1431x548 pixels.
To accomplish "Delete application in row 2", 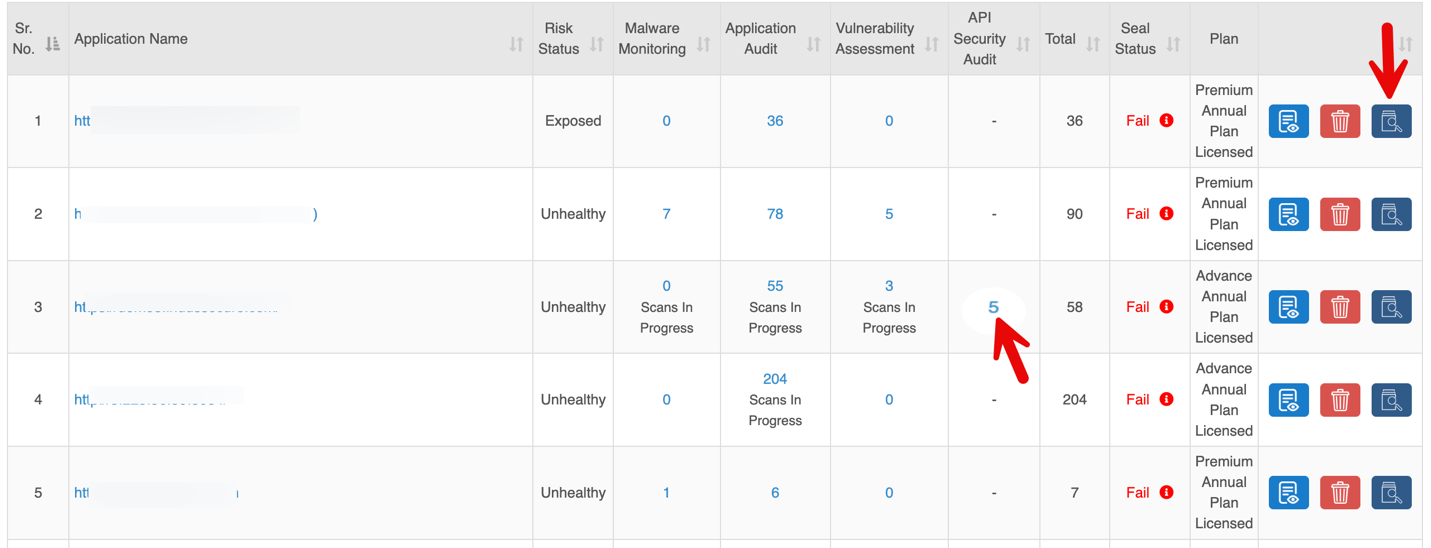I will click(x=1340, y=214).
